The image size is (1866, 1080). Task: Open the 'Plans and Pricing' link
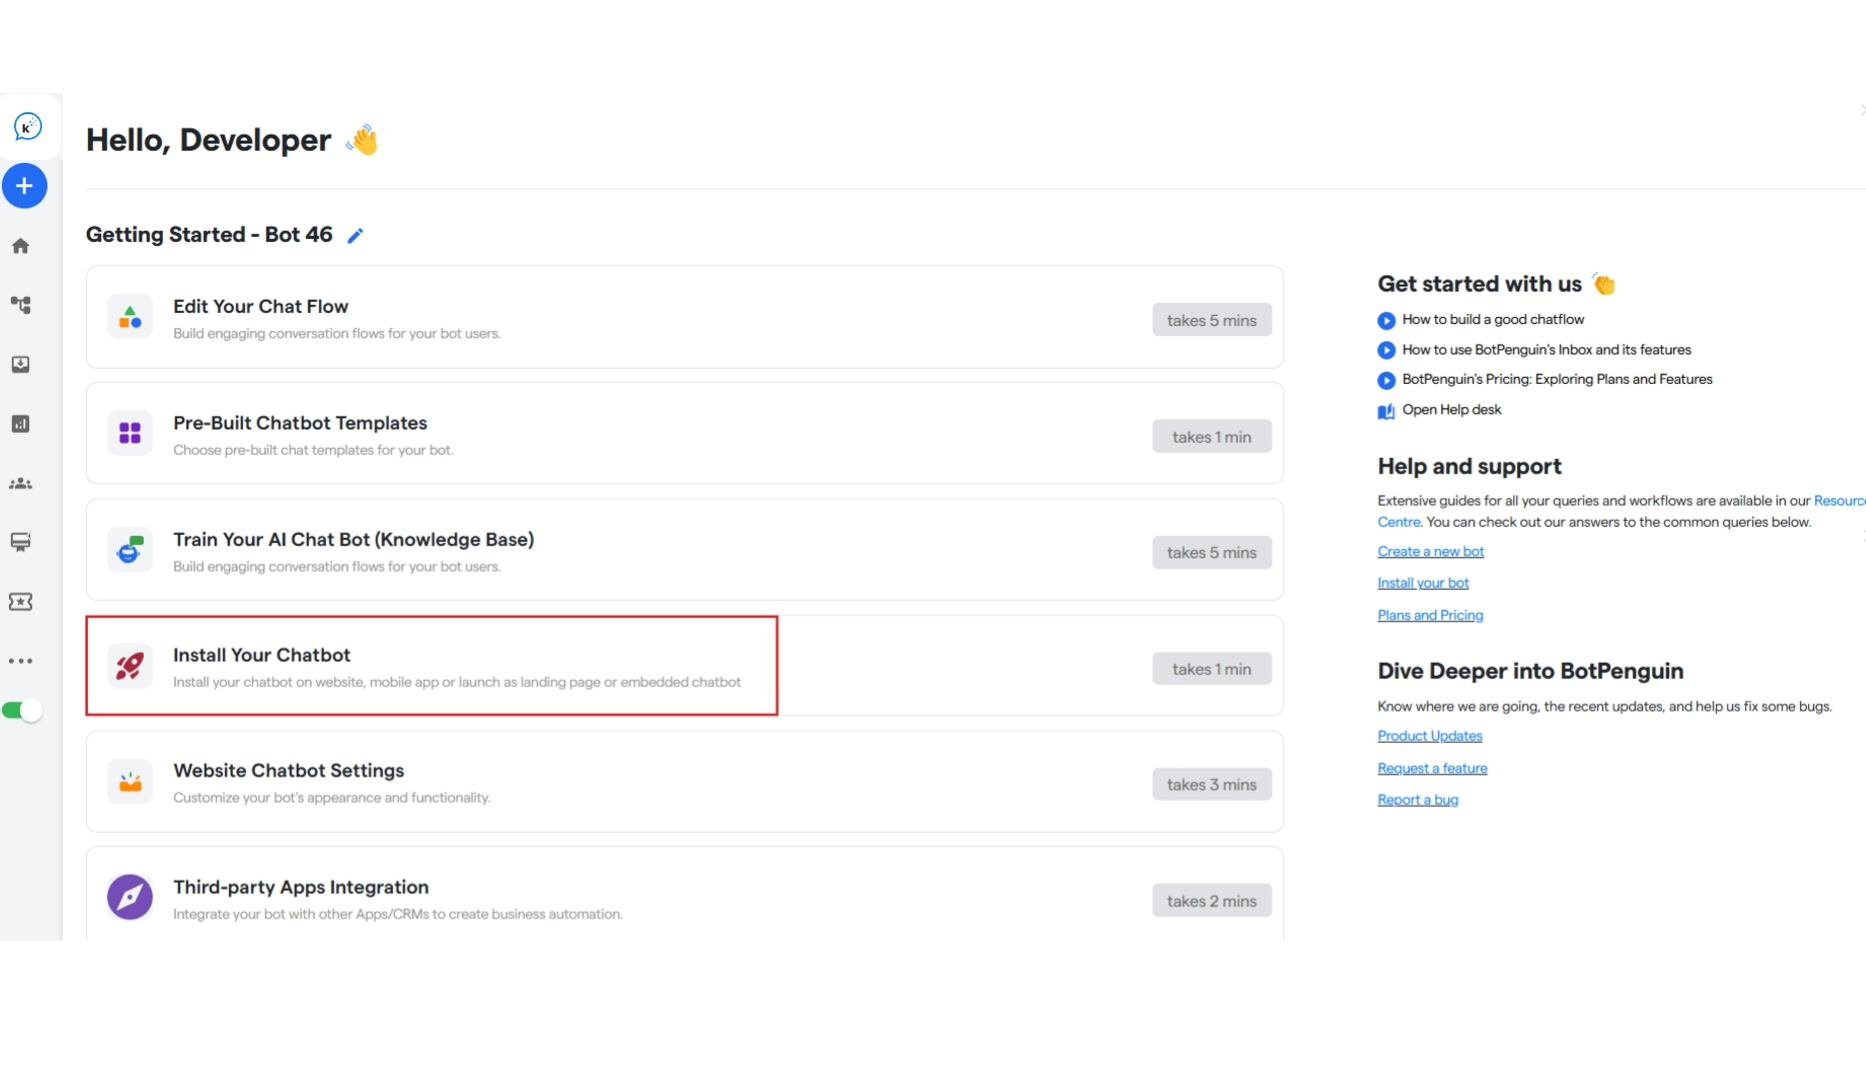click(x=1430, y=615)
